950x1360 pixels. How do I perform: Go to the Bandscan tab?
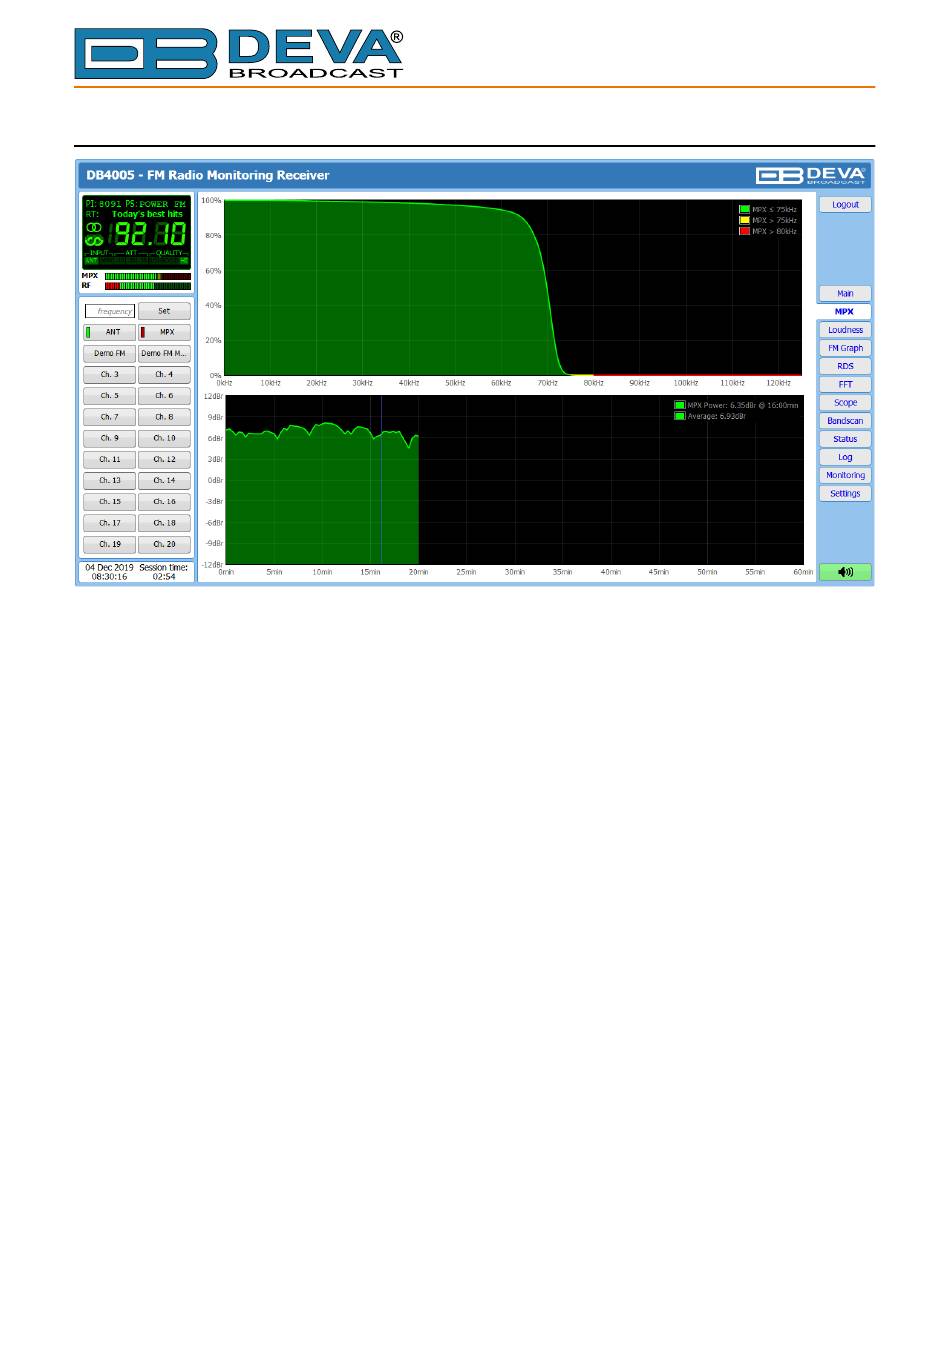pyautogui.click(x=845, y=421)
